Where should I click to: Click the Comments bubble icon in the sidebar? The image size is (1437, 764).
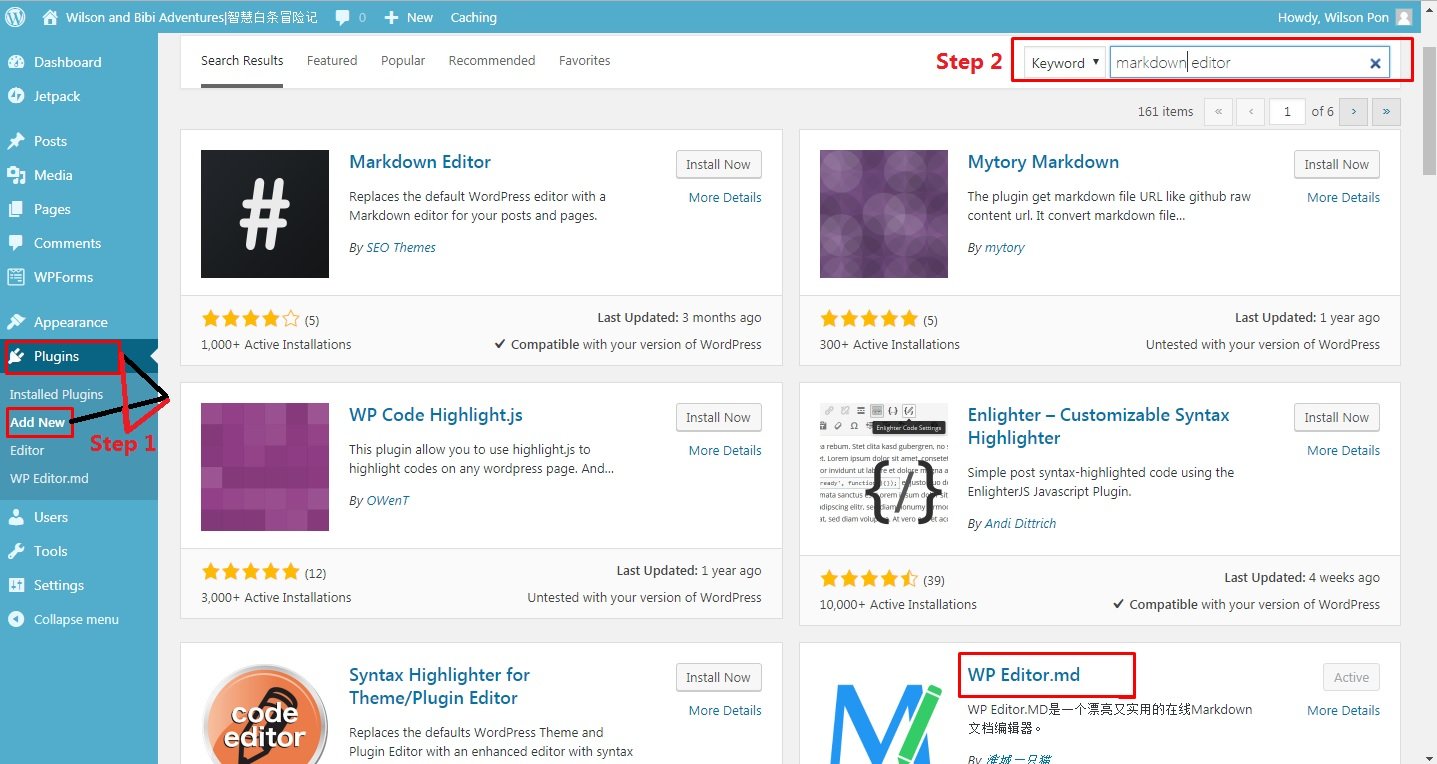click(x=16, y=243)
